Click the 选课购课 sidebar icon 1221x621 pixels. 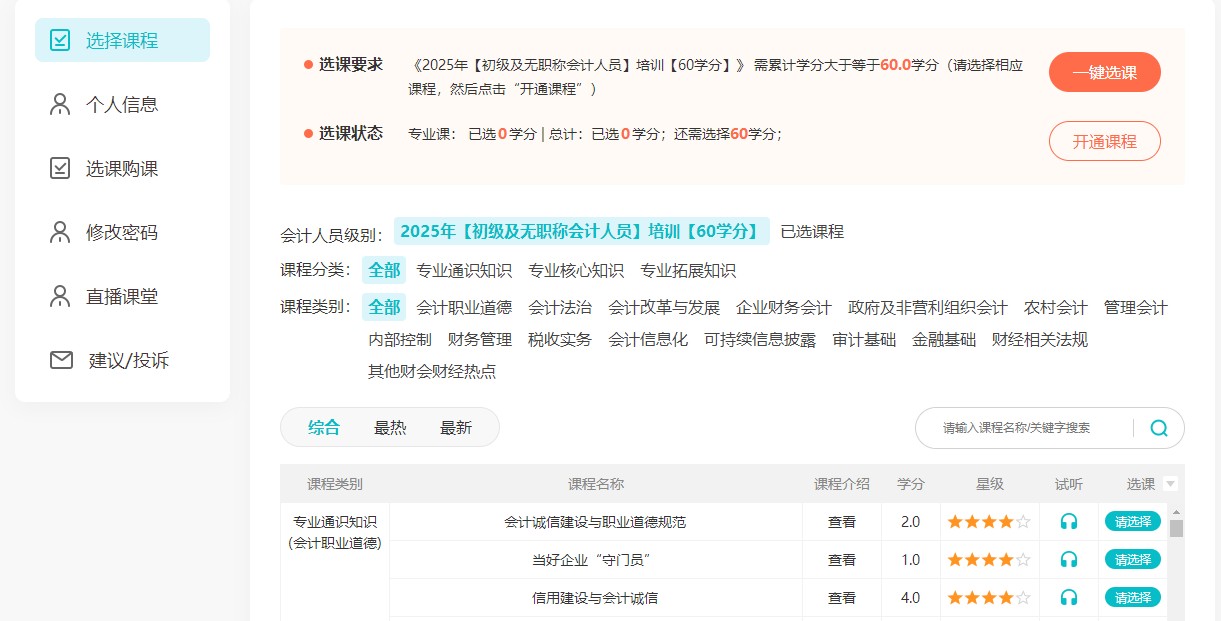(x=61, y=169)
